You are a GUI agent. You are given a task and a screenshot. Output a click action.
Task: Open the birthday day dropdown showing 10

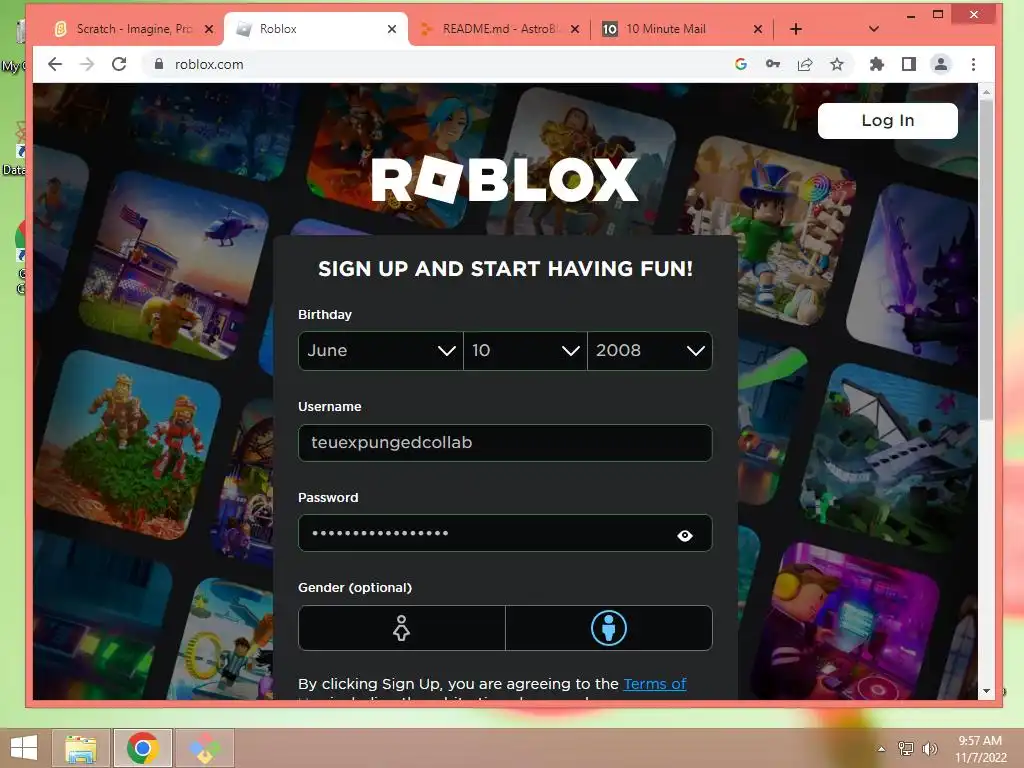[525, 351]
